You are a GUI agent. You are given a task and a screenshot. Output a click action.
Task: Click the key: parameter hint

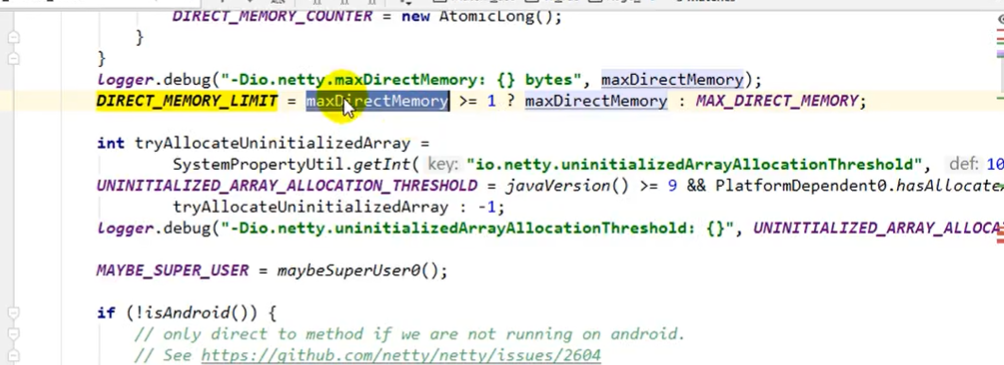[x=444, y=165]
